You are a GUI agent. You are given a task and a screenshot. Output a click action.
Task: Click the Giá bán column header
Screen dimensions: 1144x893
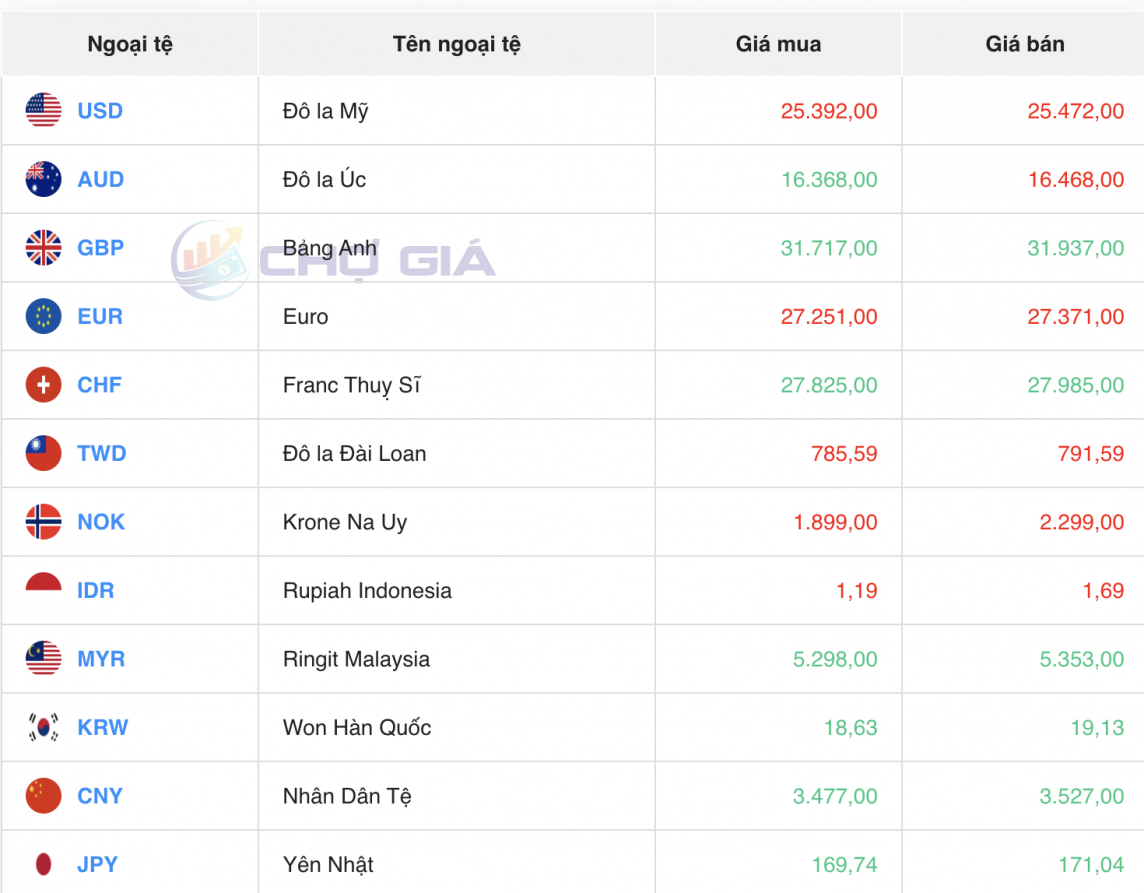click(1025, 44)
